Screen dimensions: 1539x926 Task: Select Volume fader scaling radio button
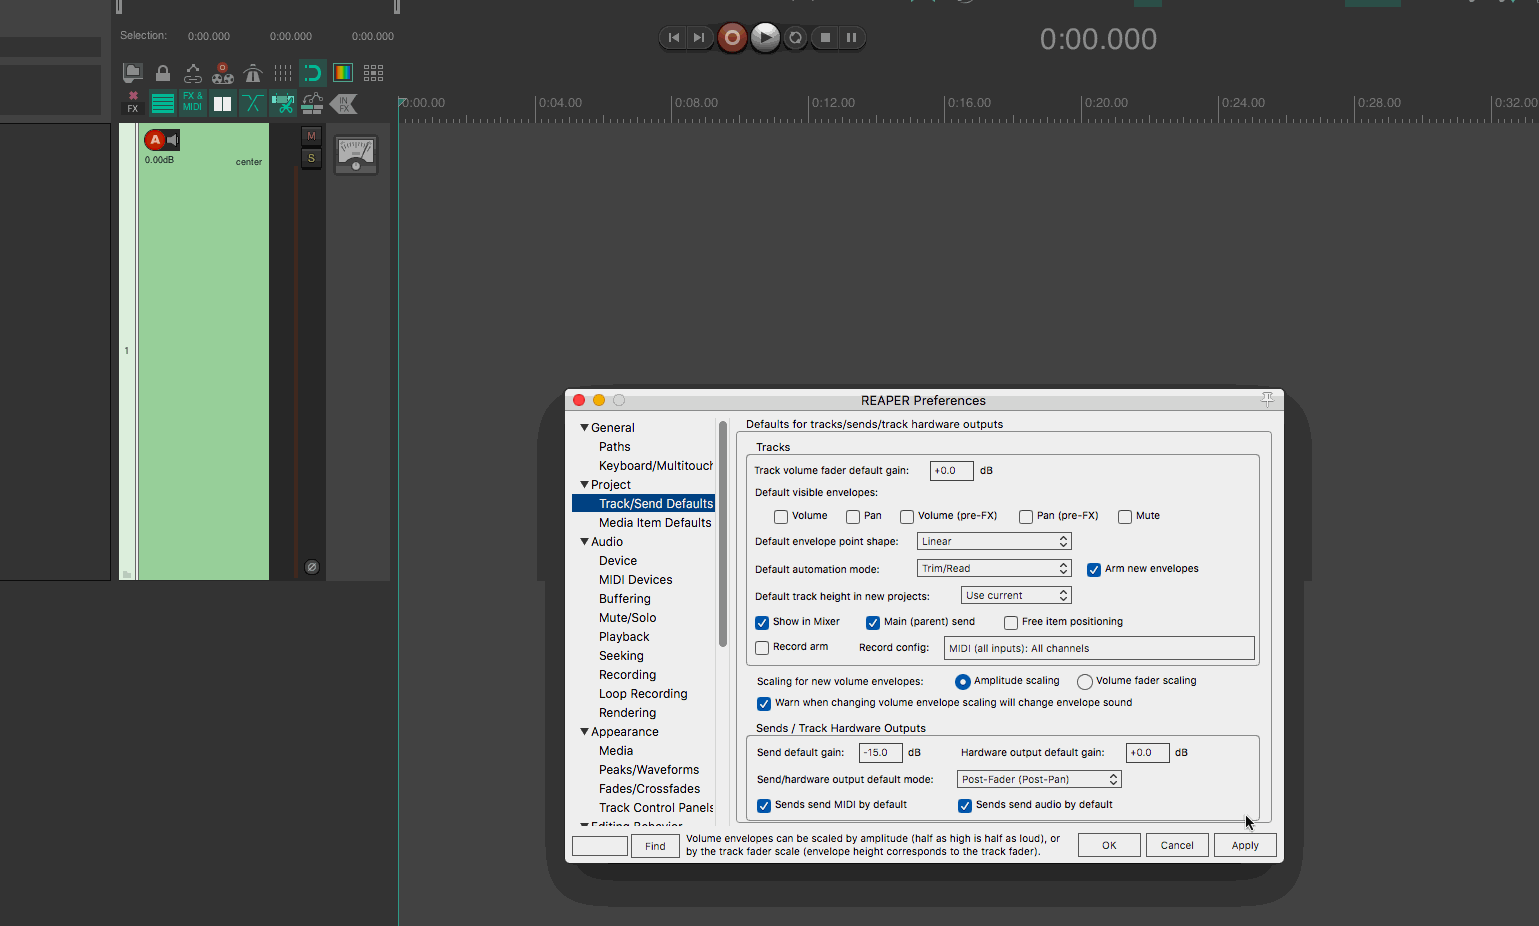tap(1084, 682)
